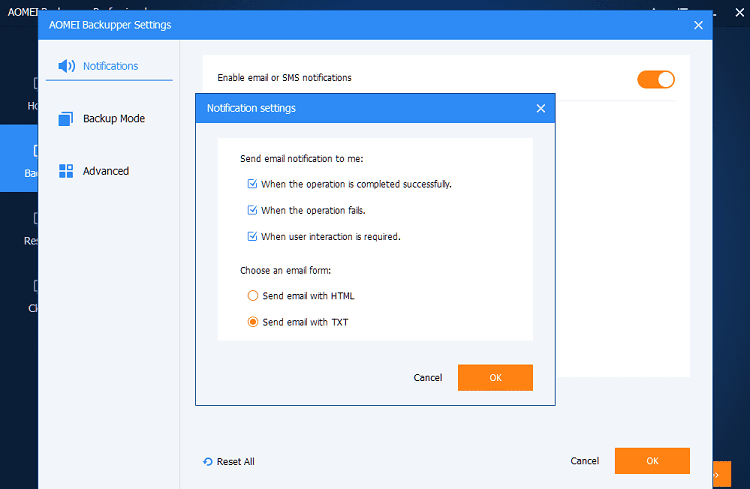Viewport: 750px width, 489px height.
Task: Close the main AOMEI Backupper application window
Action: tap(739, 12)
